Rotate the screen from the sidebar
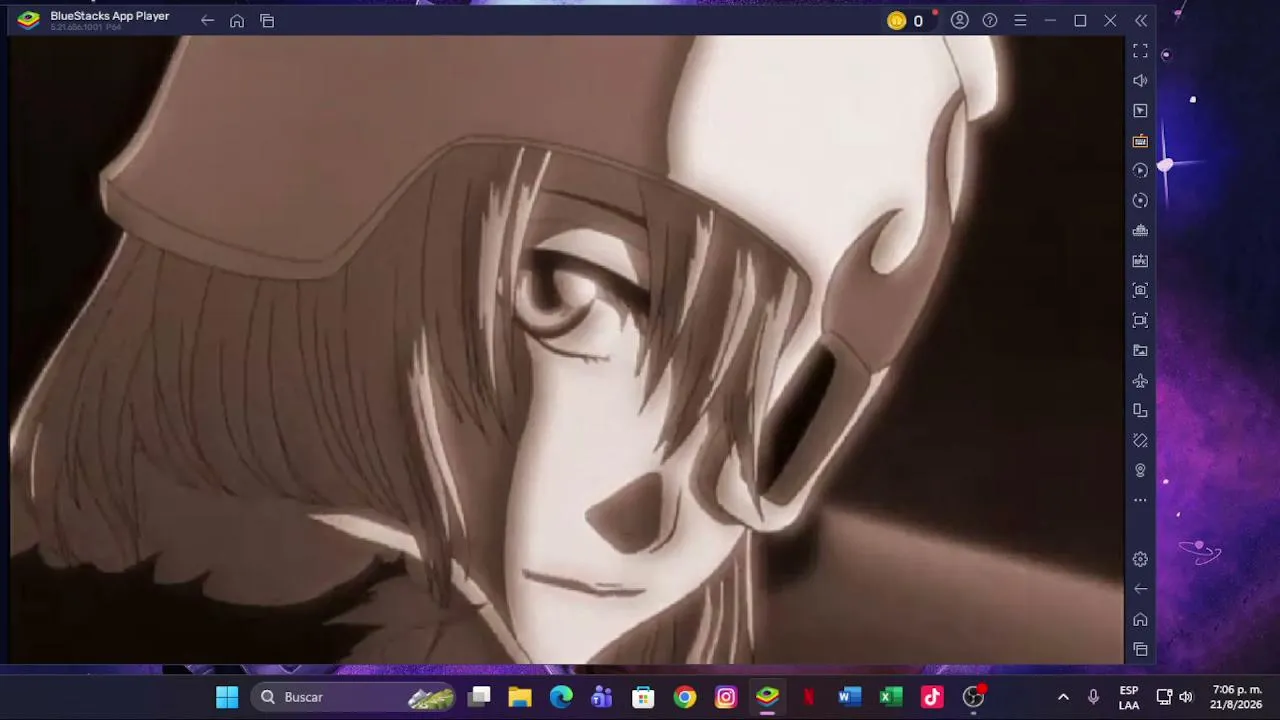This screenshot has height=720, width=1280. [x=1140, y=440]
